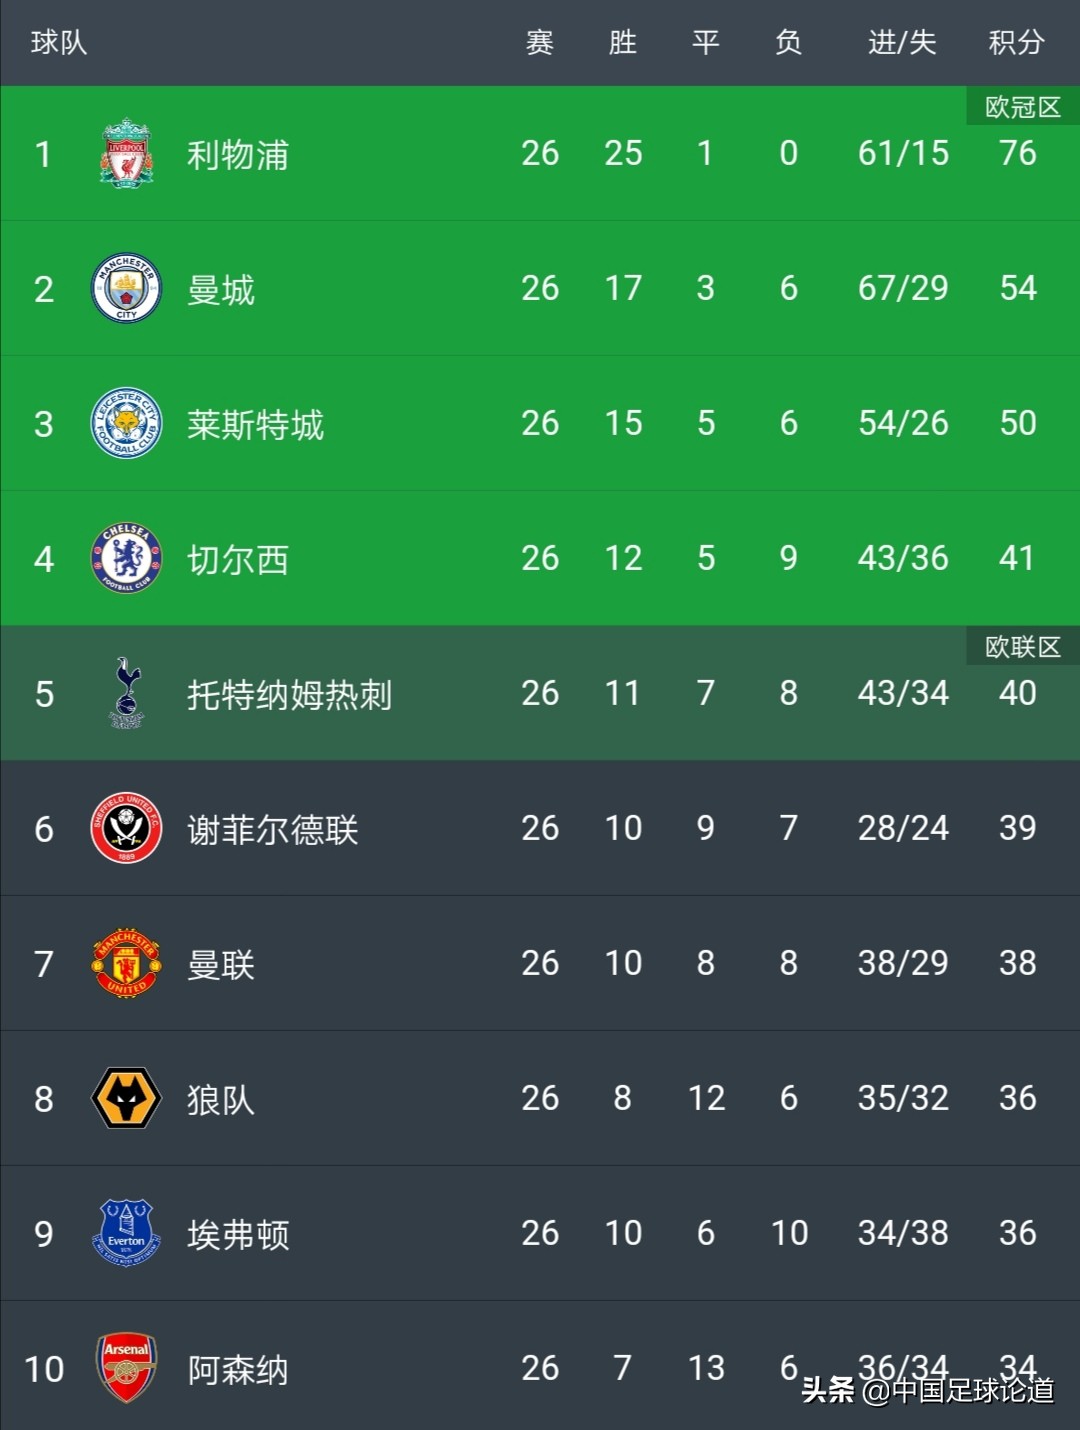Viewport: 1080px width, 1430px height.
Task: Click the 进/失 goals column header
Action: [902, 42]
